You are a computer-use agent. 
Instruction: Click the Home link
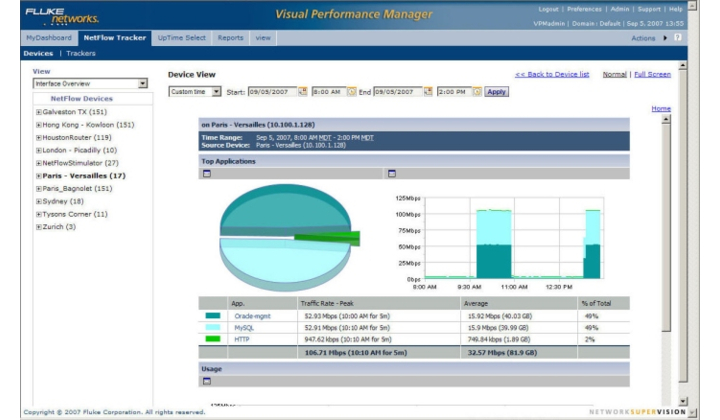click(x=661, y=108)
